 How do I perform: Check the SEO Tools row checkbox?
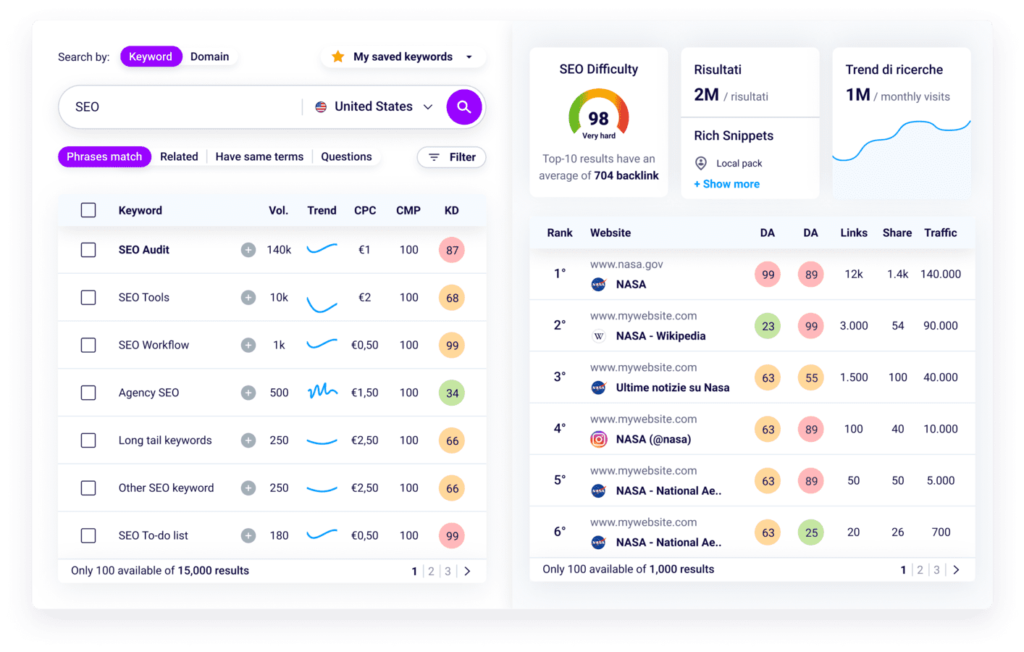pyautogui.click(x=88, y=297)
